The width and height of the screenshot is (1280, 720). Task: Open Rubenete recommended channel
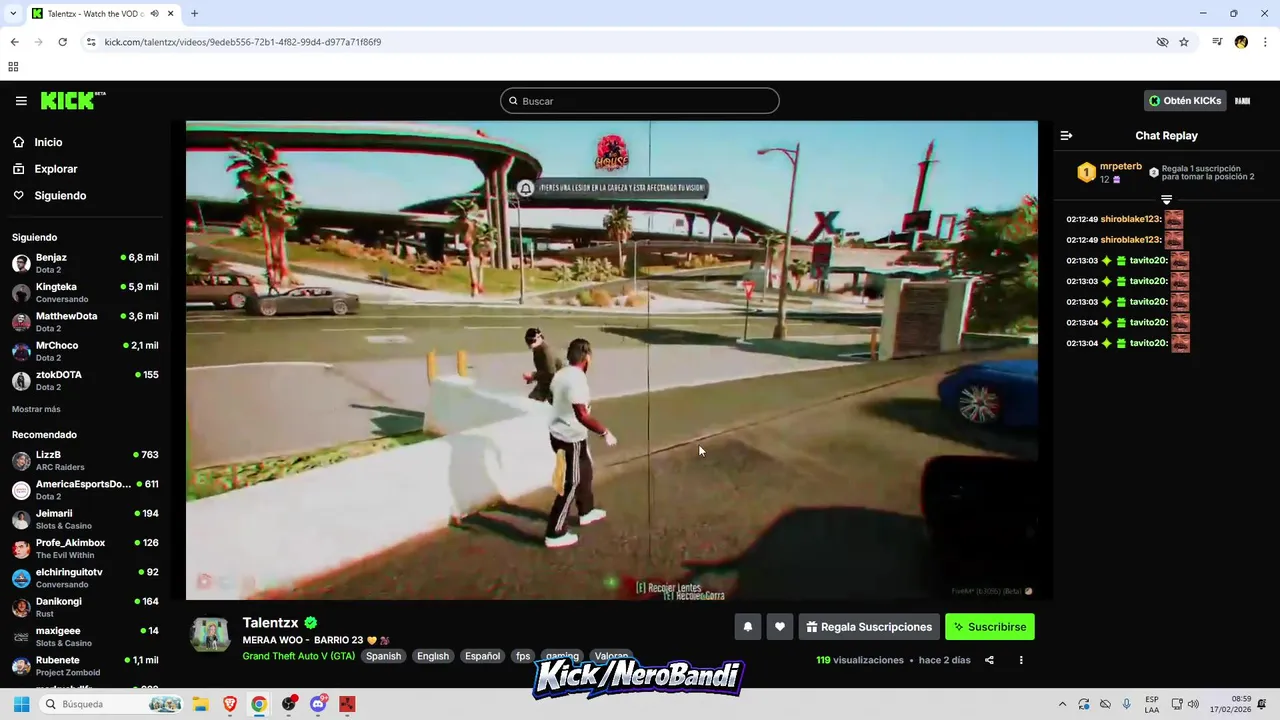click(x=85, y=666)
